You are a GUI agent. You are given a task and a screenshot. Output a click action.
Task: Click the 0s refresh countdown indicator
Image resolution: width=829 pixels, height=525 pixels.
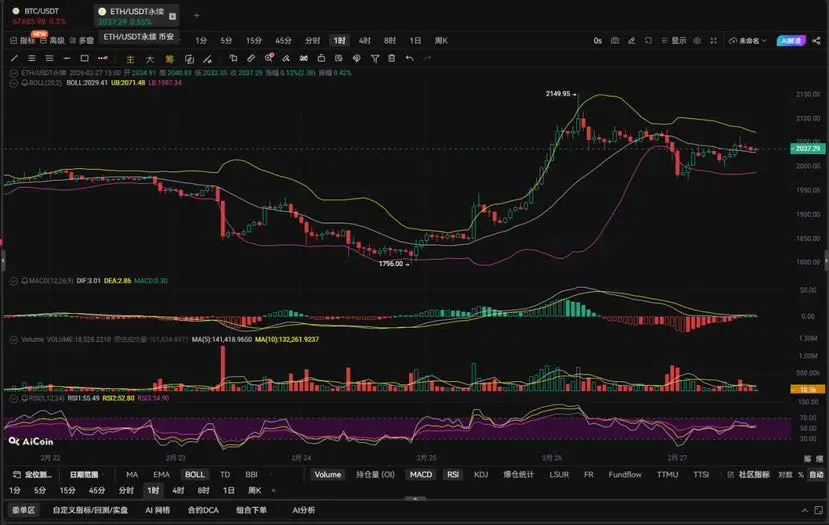[x=597, y=41]
